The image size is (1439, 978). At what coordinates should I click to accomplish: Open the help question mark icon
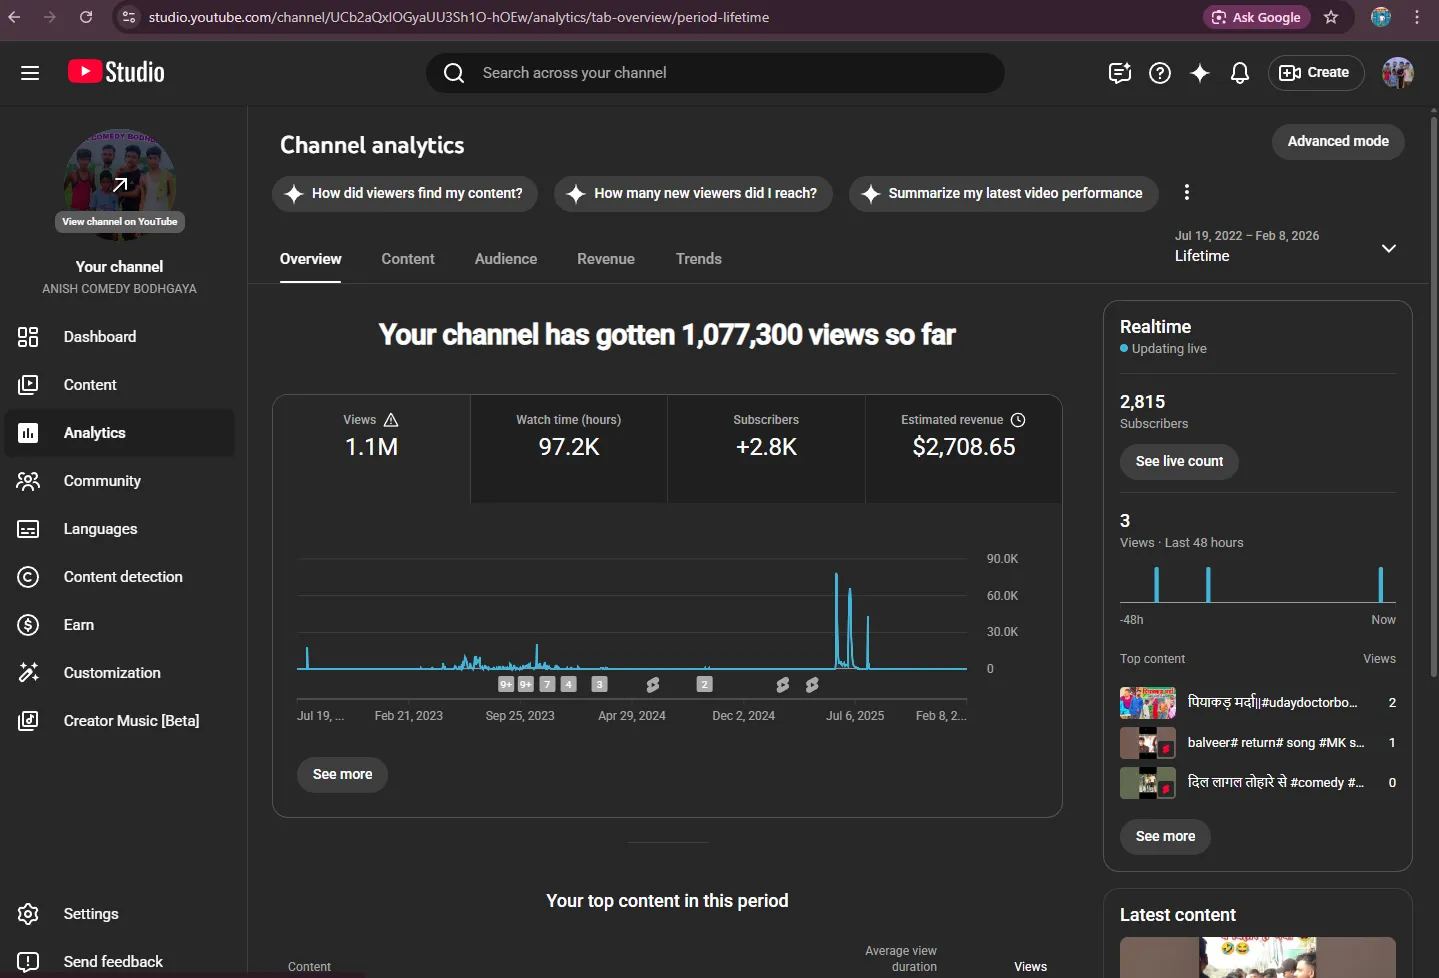pyautogui.click(x=1160, y=73)
